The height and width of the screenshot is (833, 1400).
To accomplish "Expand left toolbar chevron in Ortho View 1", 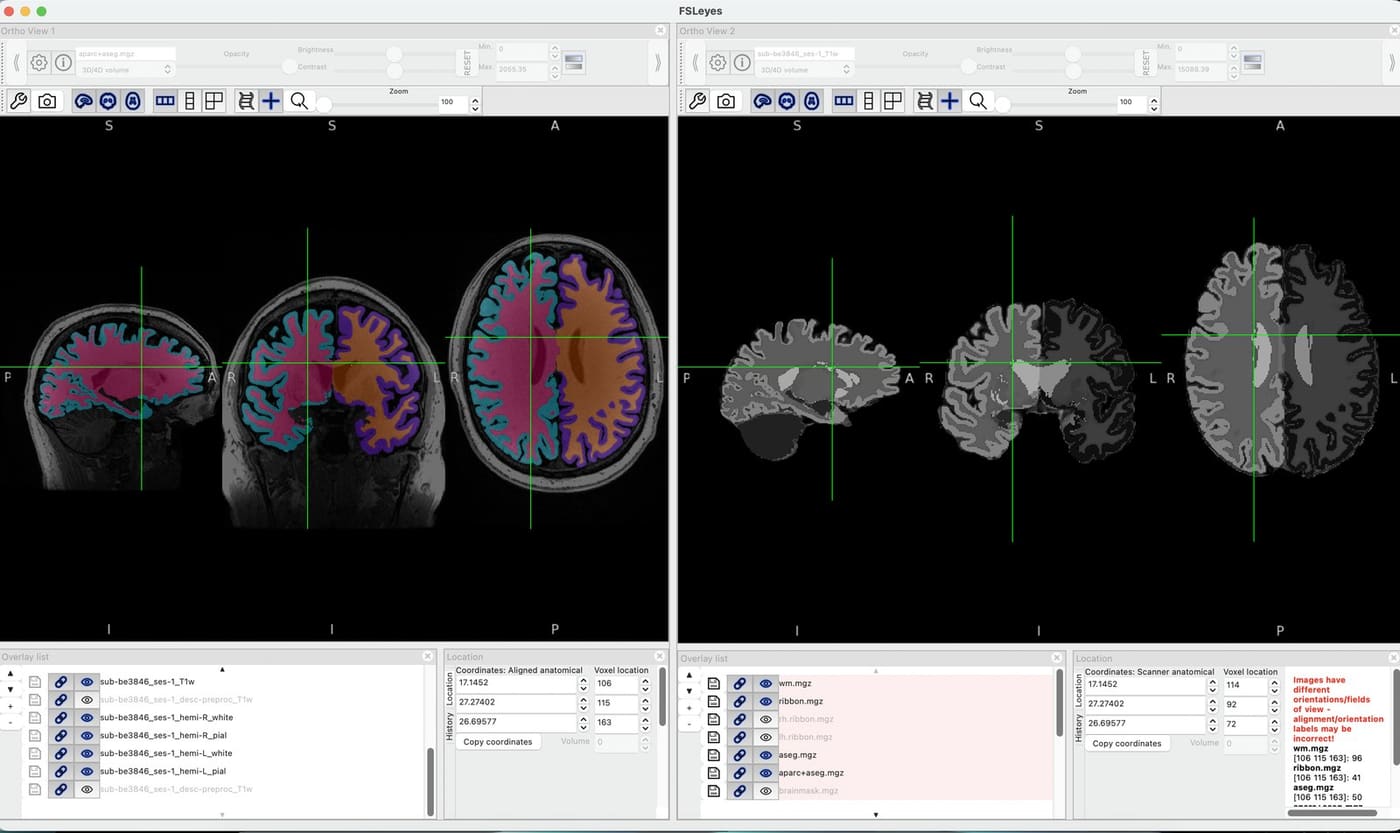I will coord(17,63).
